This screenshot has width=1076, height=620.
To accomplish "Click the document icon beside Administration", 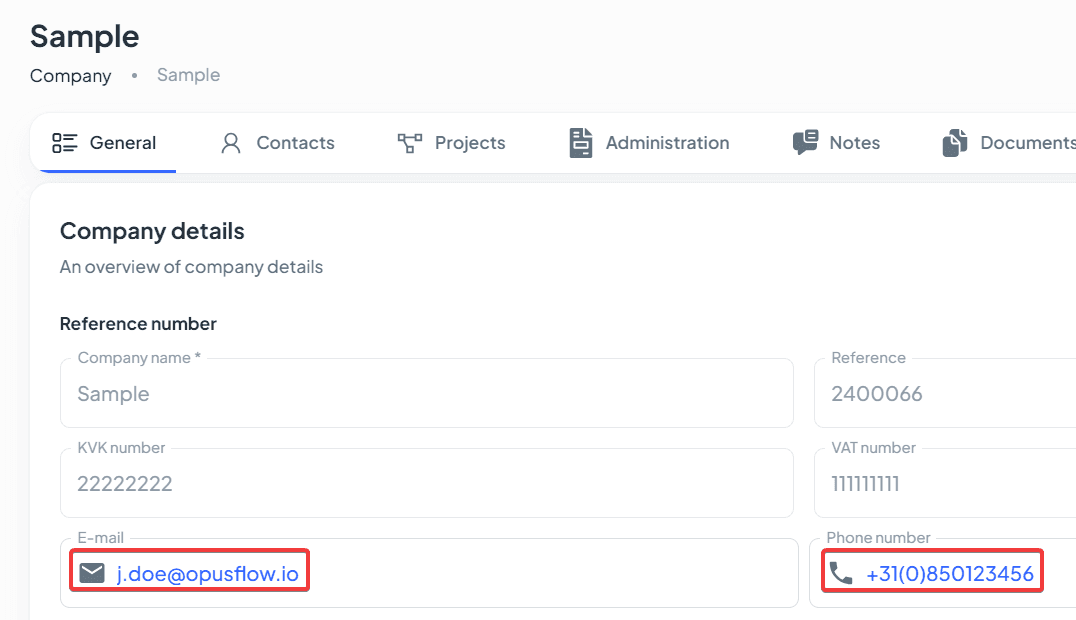I will click(581, 143).
